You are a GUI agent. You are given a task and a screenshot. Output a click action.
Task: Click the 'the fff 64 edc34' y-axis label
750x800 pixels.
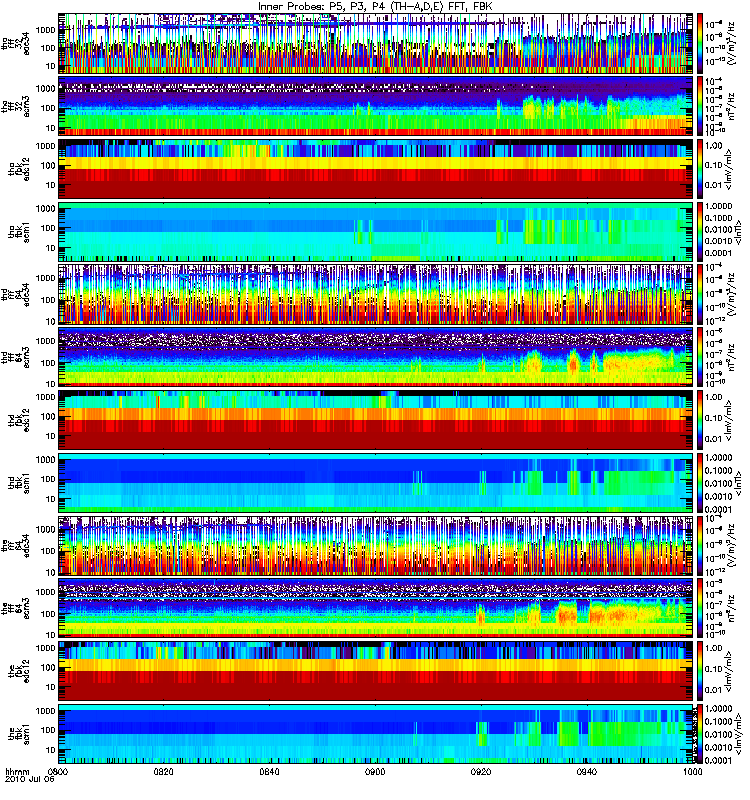point(15,545)
